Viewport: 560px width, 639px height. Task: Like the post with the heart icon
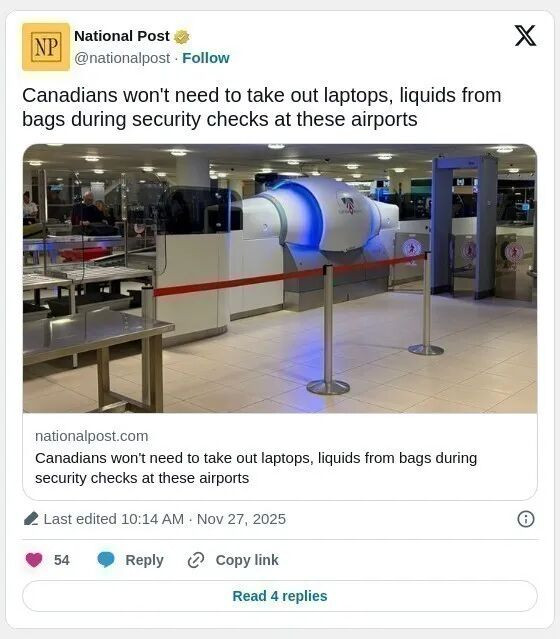point(34,560)
